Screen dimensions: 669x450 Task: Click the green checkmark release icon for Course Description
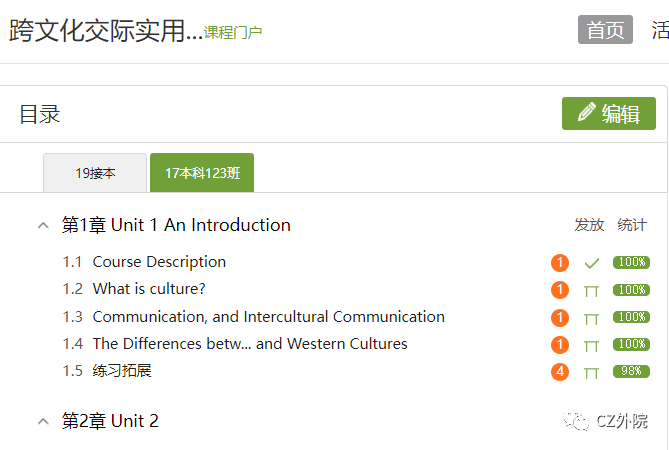tap(592, 263)
